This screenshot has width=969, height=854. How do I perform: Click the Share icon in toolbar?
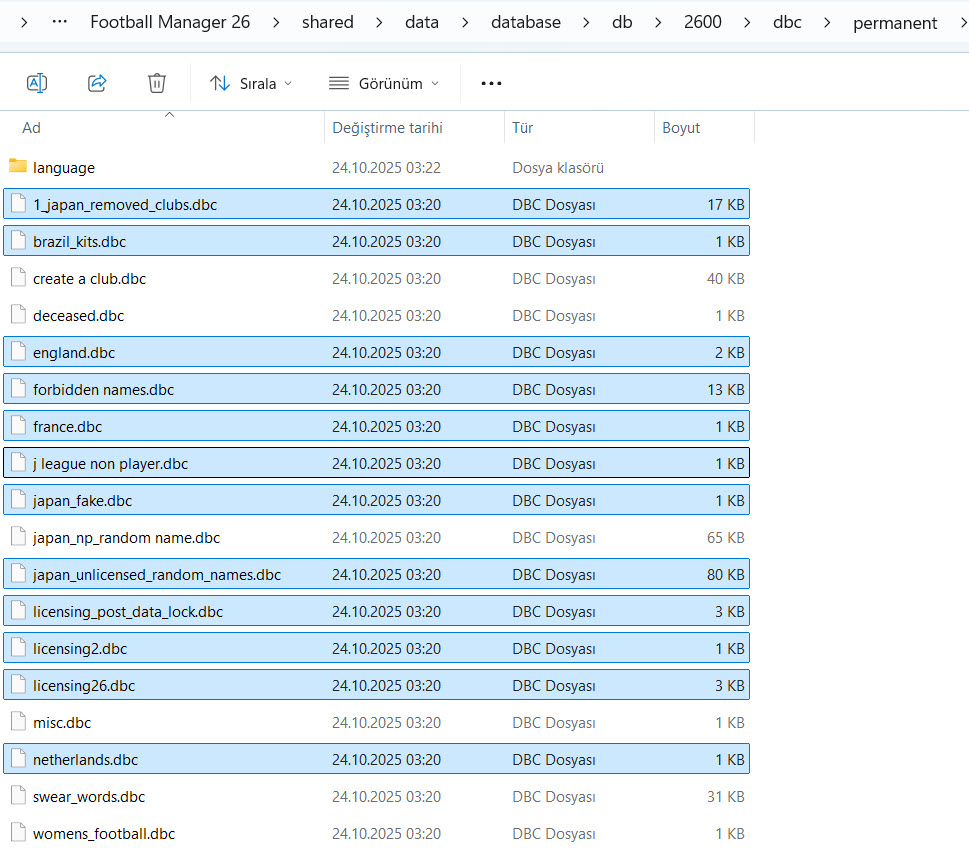point(97,83)
